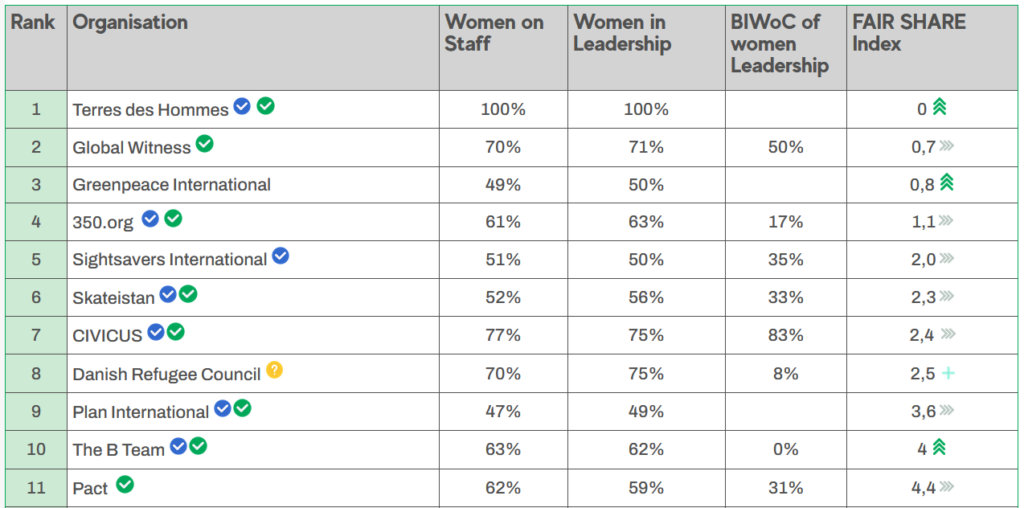This screenshot has height=508, width=1024.
Task: Click the green checkmark badge next to Pact
Action: click(x=125, y=484)
